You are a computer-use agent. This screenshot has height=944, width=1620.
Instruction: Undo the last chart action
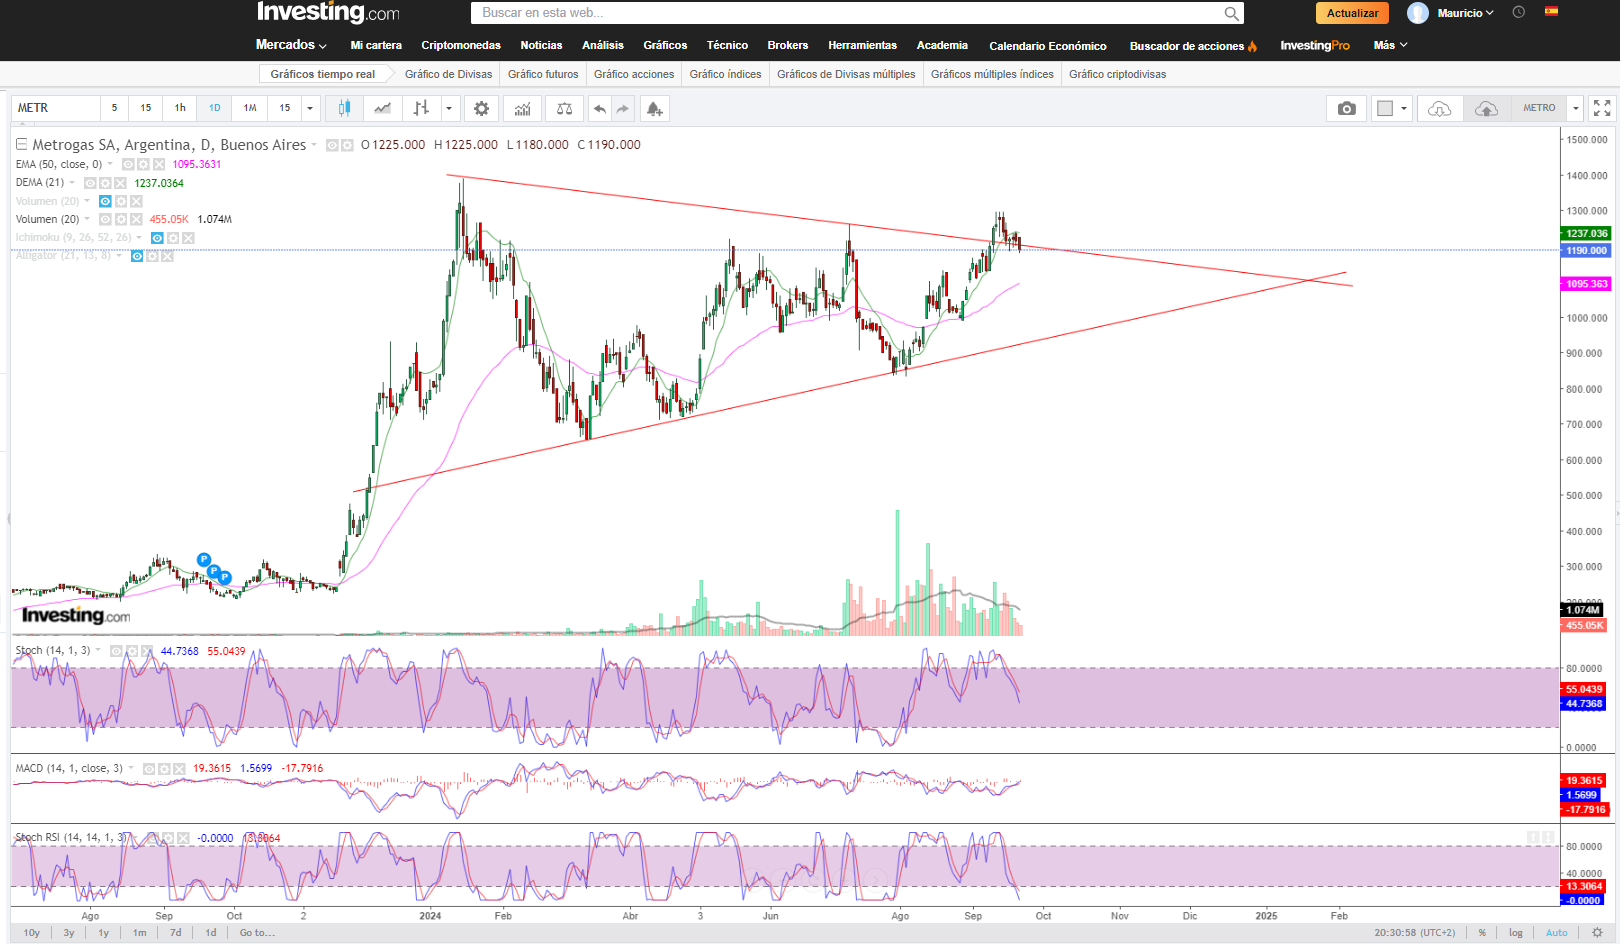599,108
